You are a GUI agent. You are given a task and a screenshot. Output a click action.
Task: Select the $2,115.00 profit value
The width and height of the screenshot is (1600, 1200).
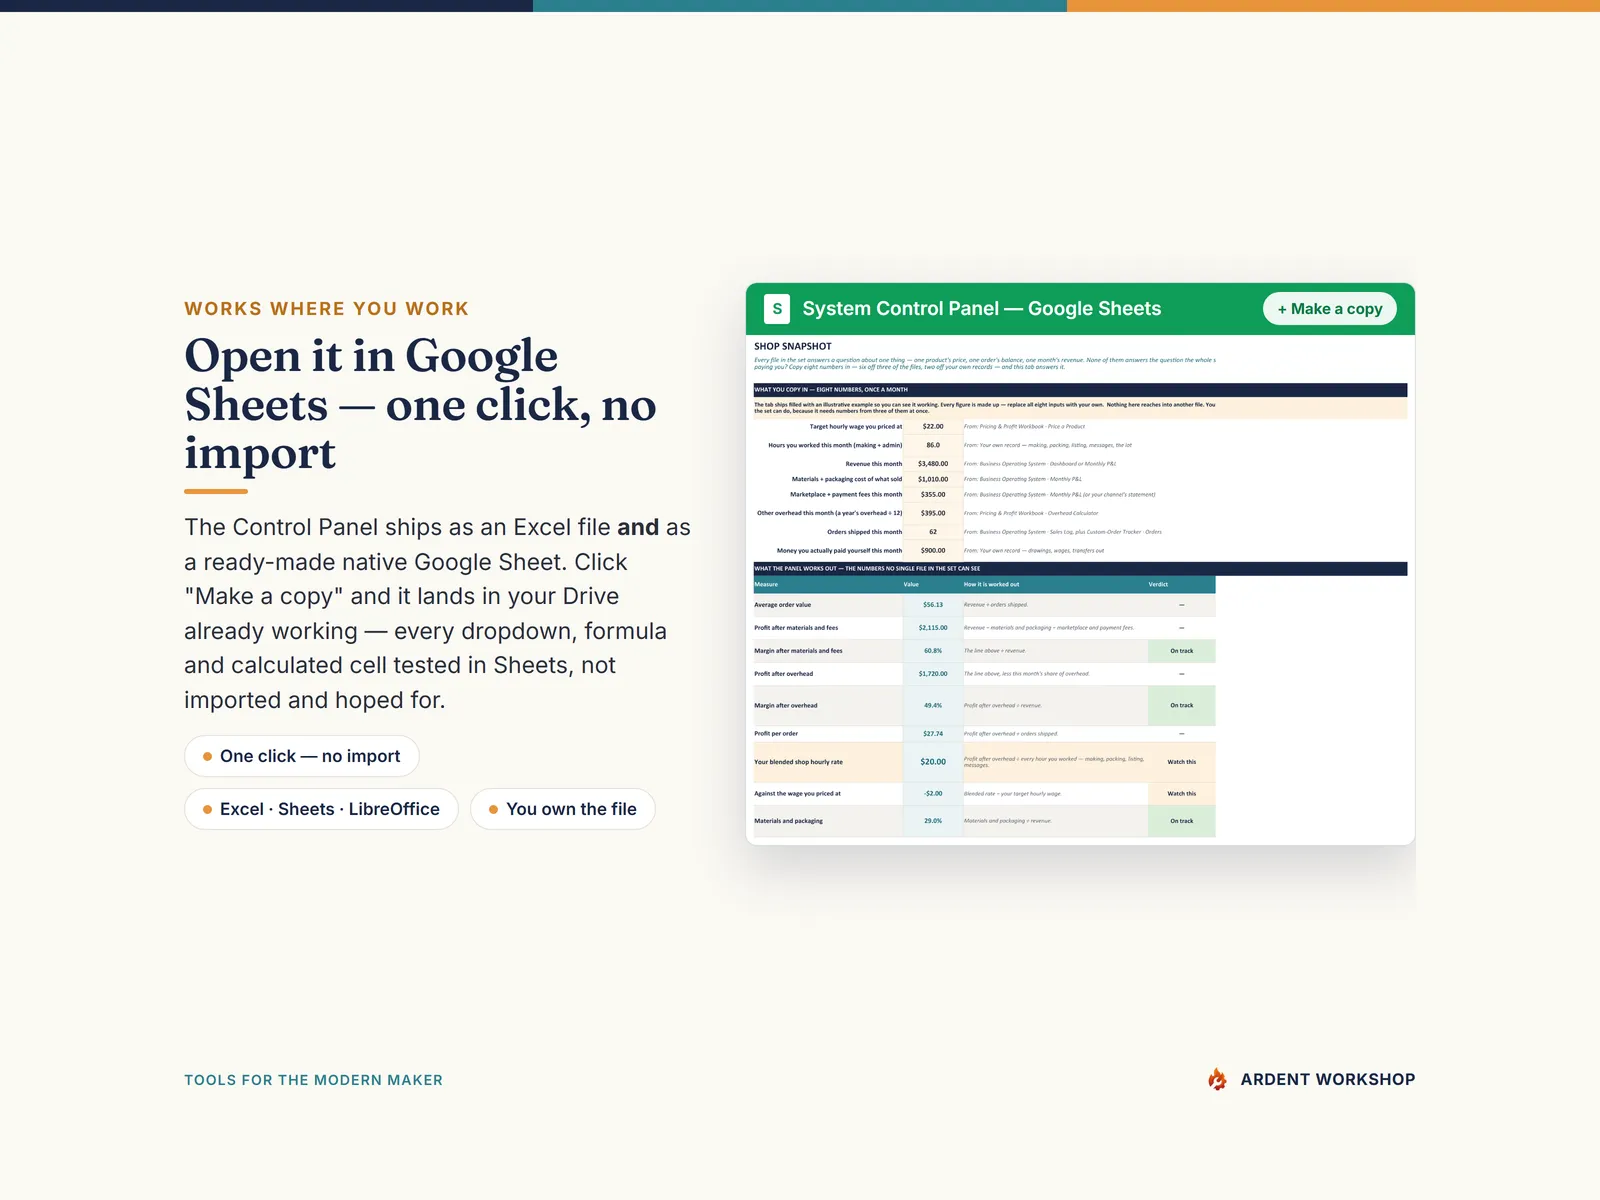[933, 628]
